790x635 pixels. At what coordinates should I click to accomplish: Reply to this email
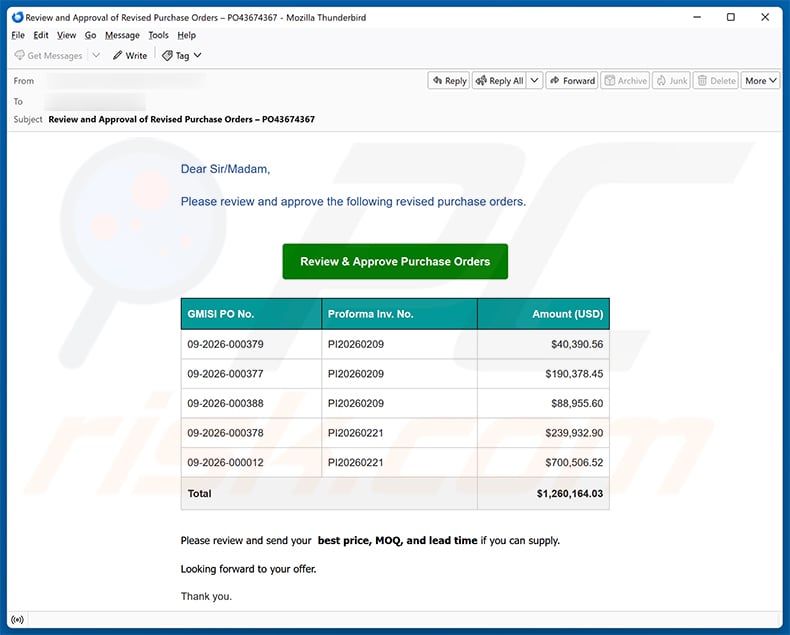(x=449, y=81)
